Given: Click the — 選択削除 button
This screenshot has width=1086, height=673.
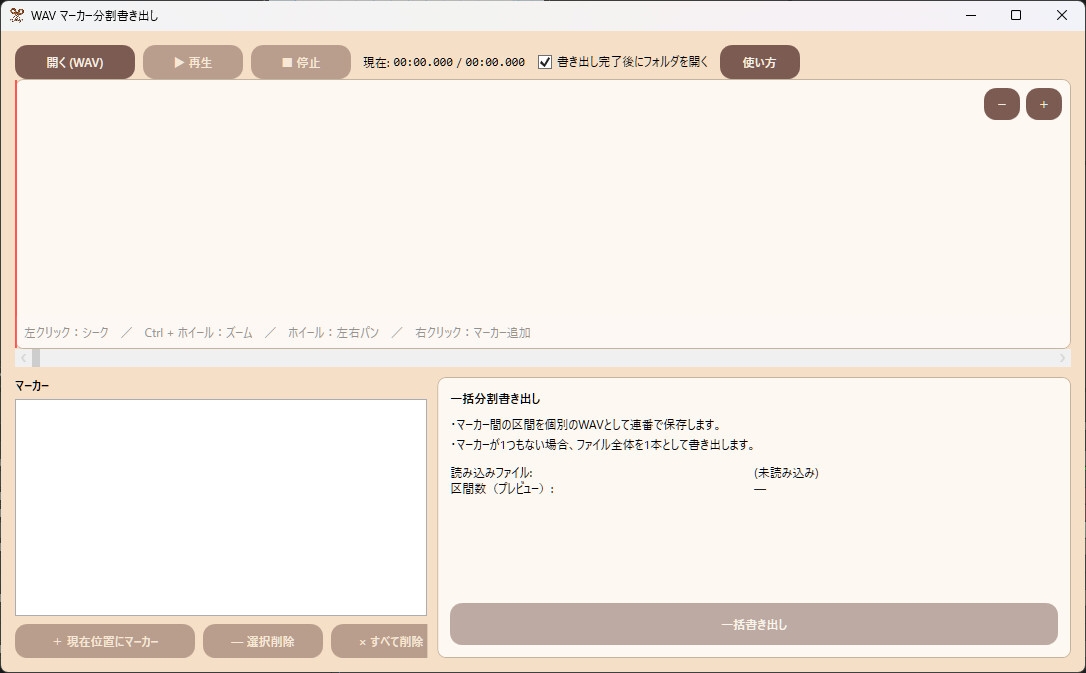Looking at the screenshot, I should pyautogui.click(x=263, y=641).
